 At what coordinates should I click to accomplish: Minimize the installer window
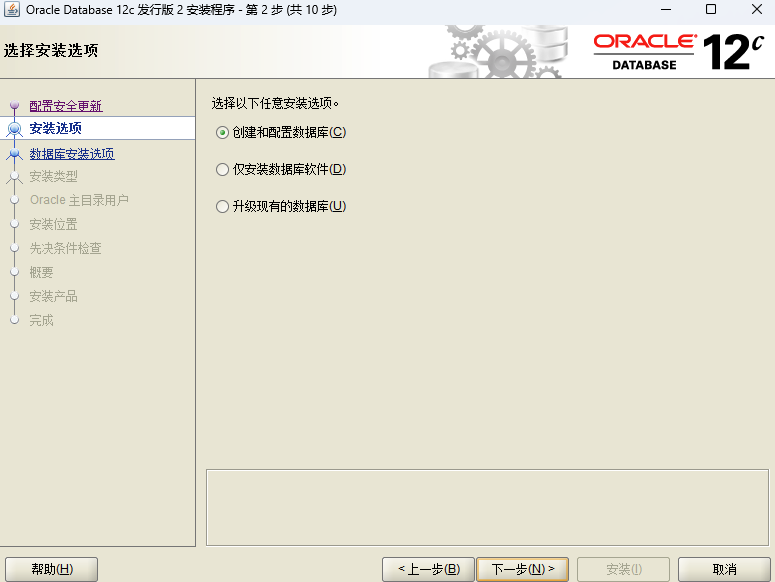666,9
